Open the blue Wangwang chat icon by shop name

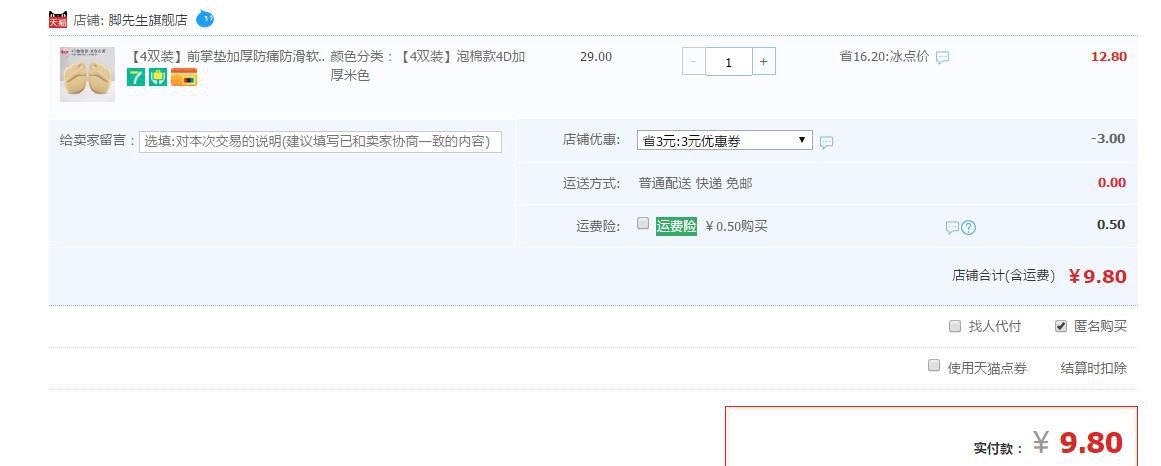click(205, 19)
